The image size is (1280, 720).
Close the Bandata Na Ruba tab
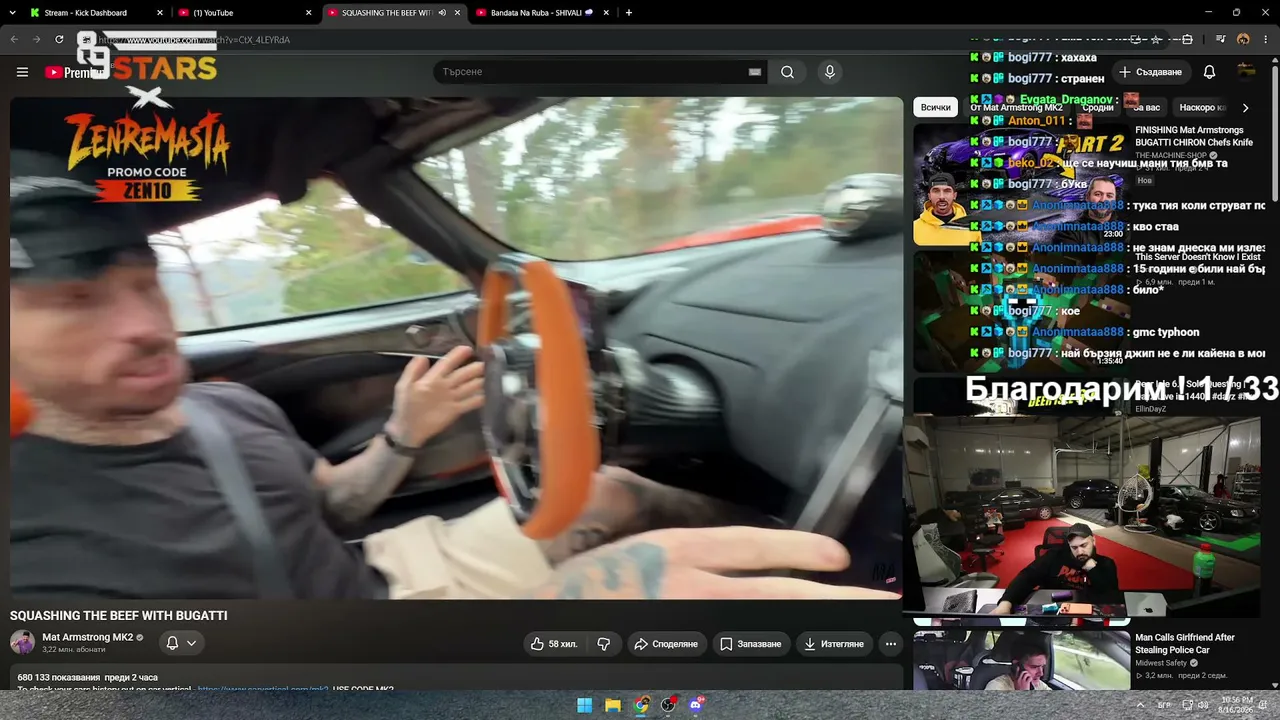pos(606,13)
